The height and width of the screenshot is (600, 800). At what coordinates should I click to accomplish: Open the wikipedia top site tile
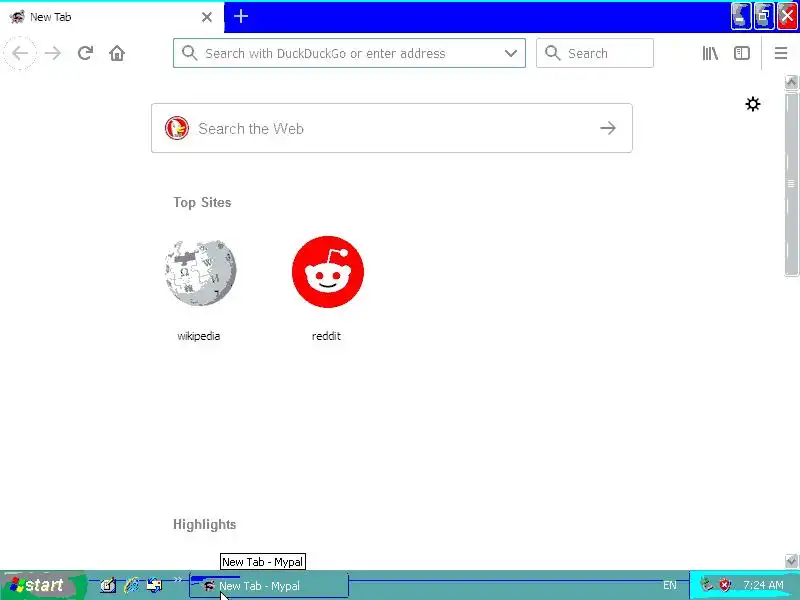(200, 272)
